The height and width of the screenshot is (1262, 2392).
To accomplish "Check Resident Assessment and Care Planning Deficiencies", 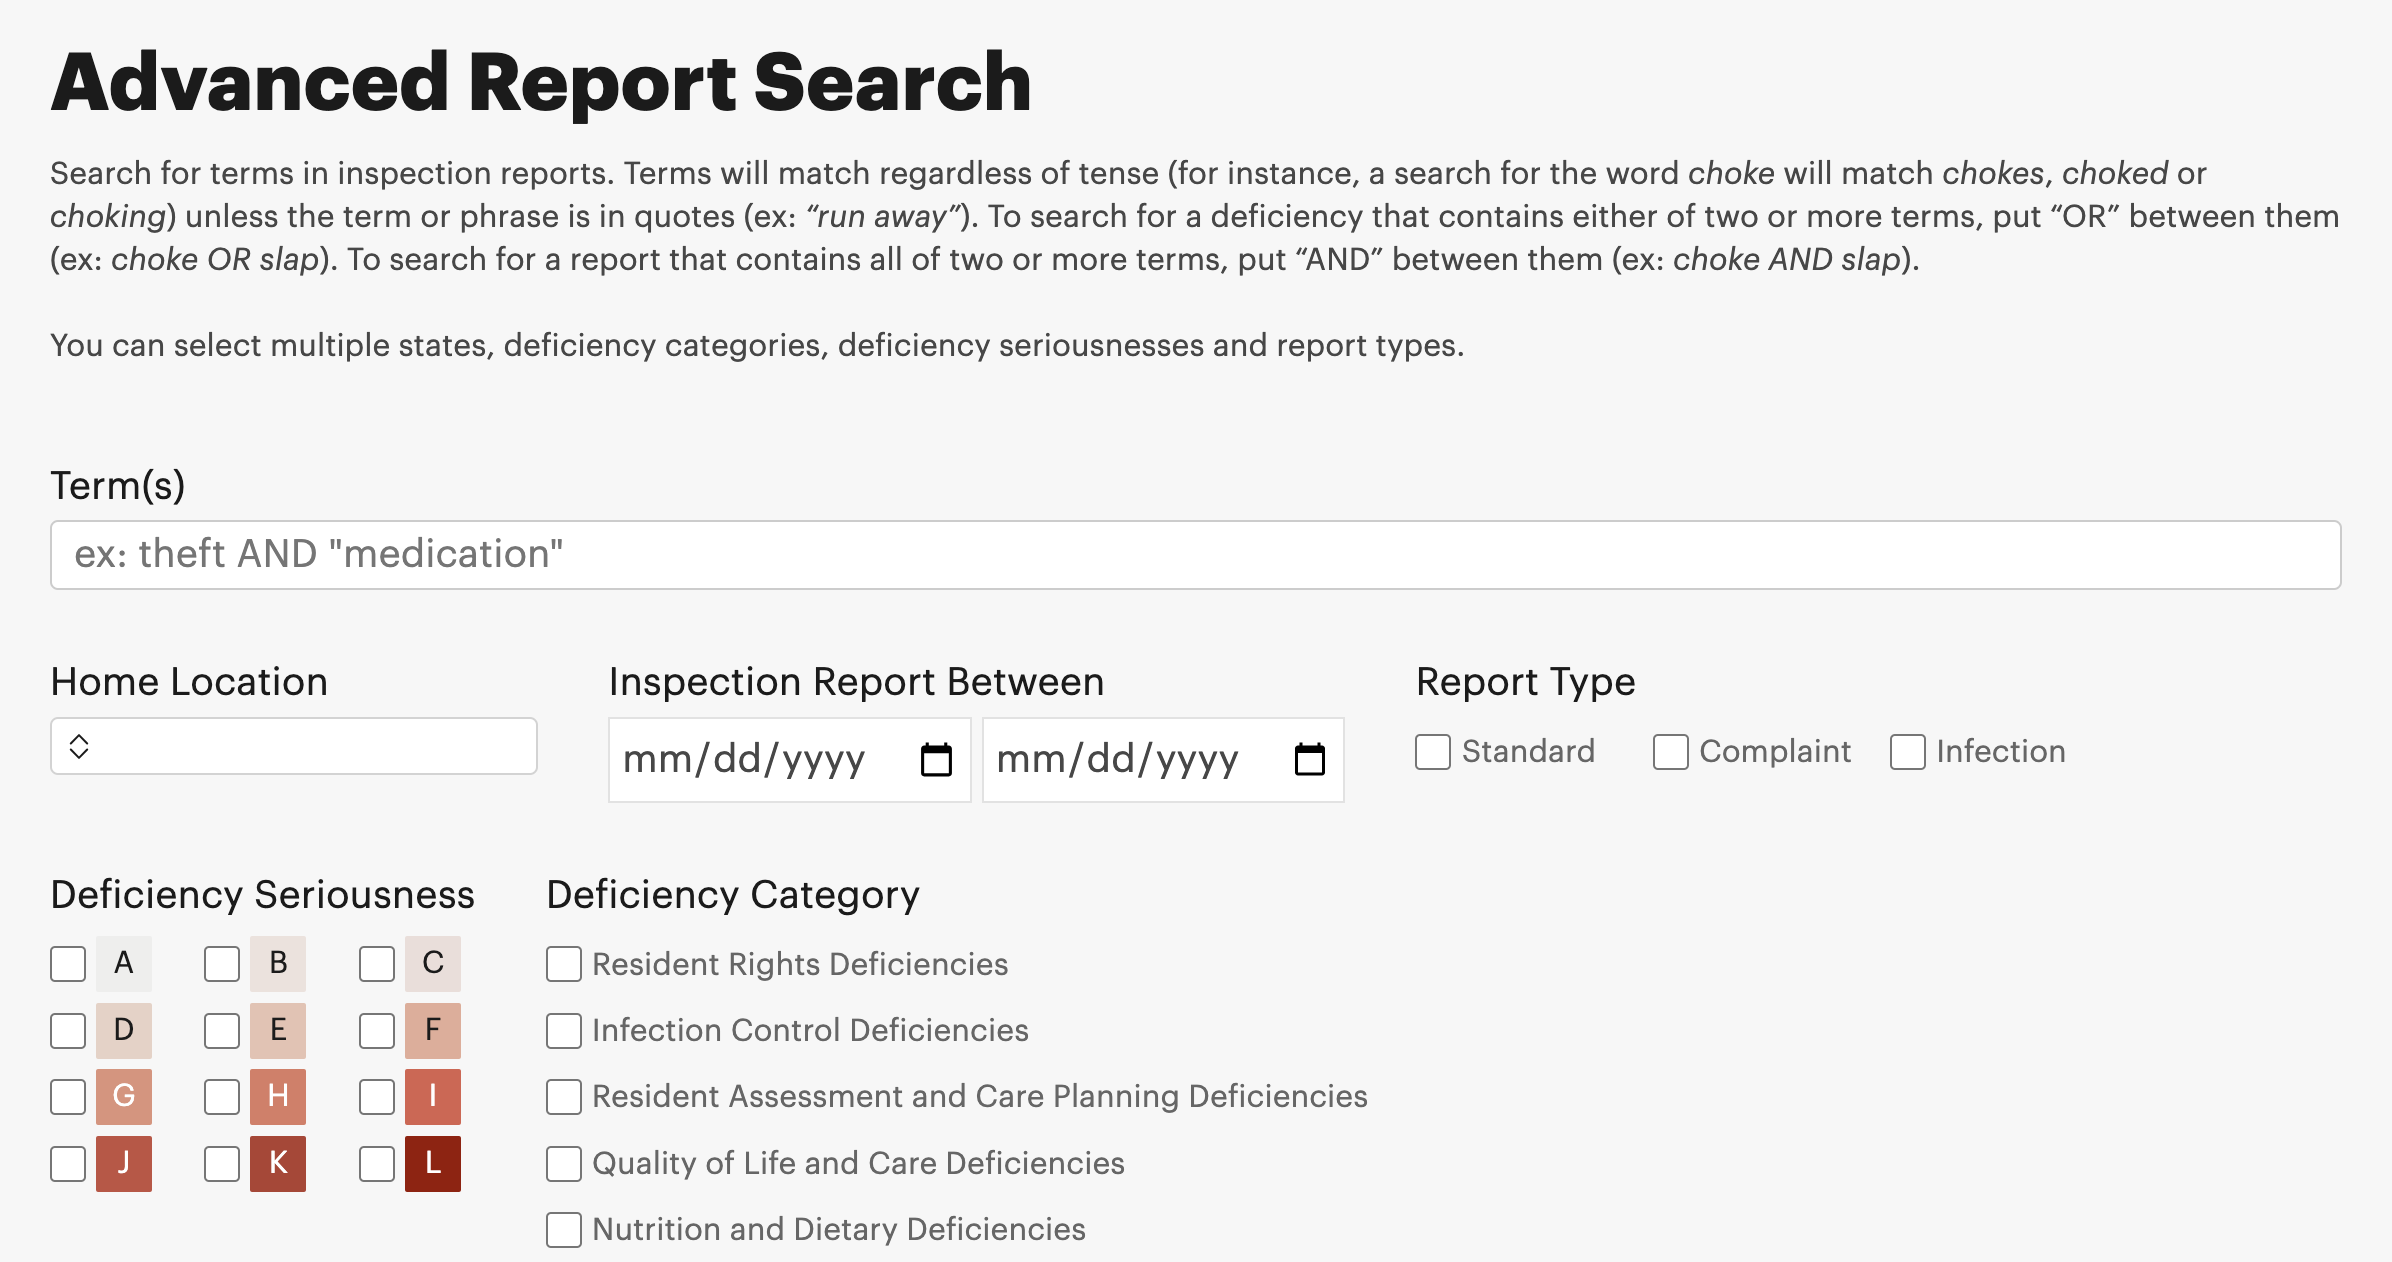I will [x=564, y=1097].
